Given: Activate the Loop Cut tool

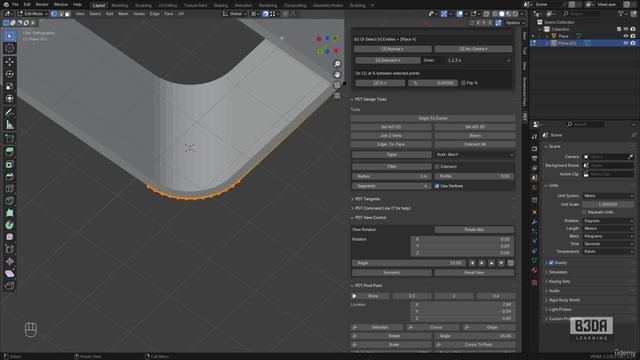Looking at the screenshot, I should [x=10, y=189].
